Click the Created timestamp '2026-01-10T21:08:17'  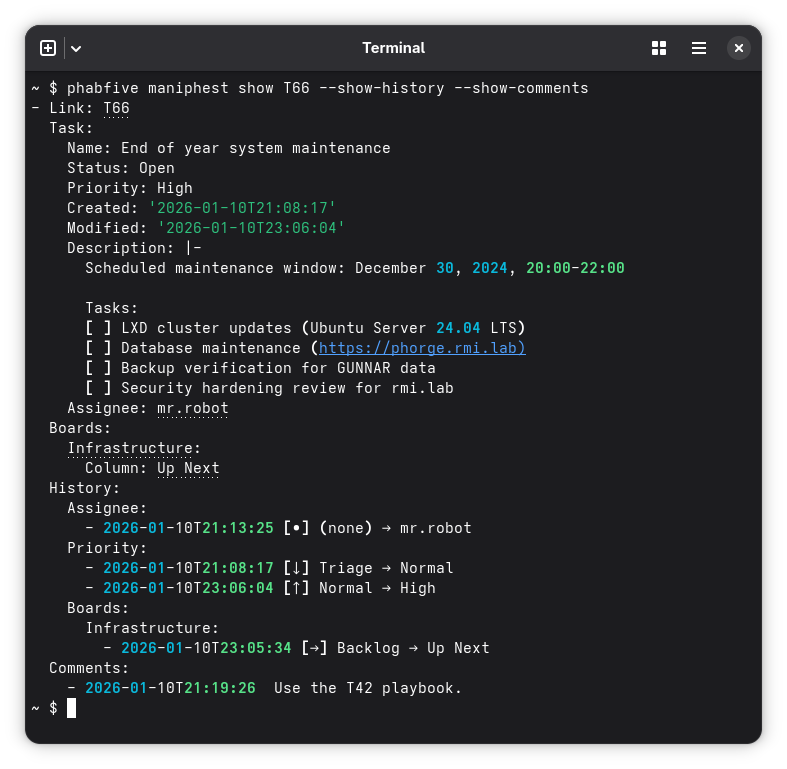pyautogui.click(x=242, y=208)
